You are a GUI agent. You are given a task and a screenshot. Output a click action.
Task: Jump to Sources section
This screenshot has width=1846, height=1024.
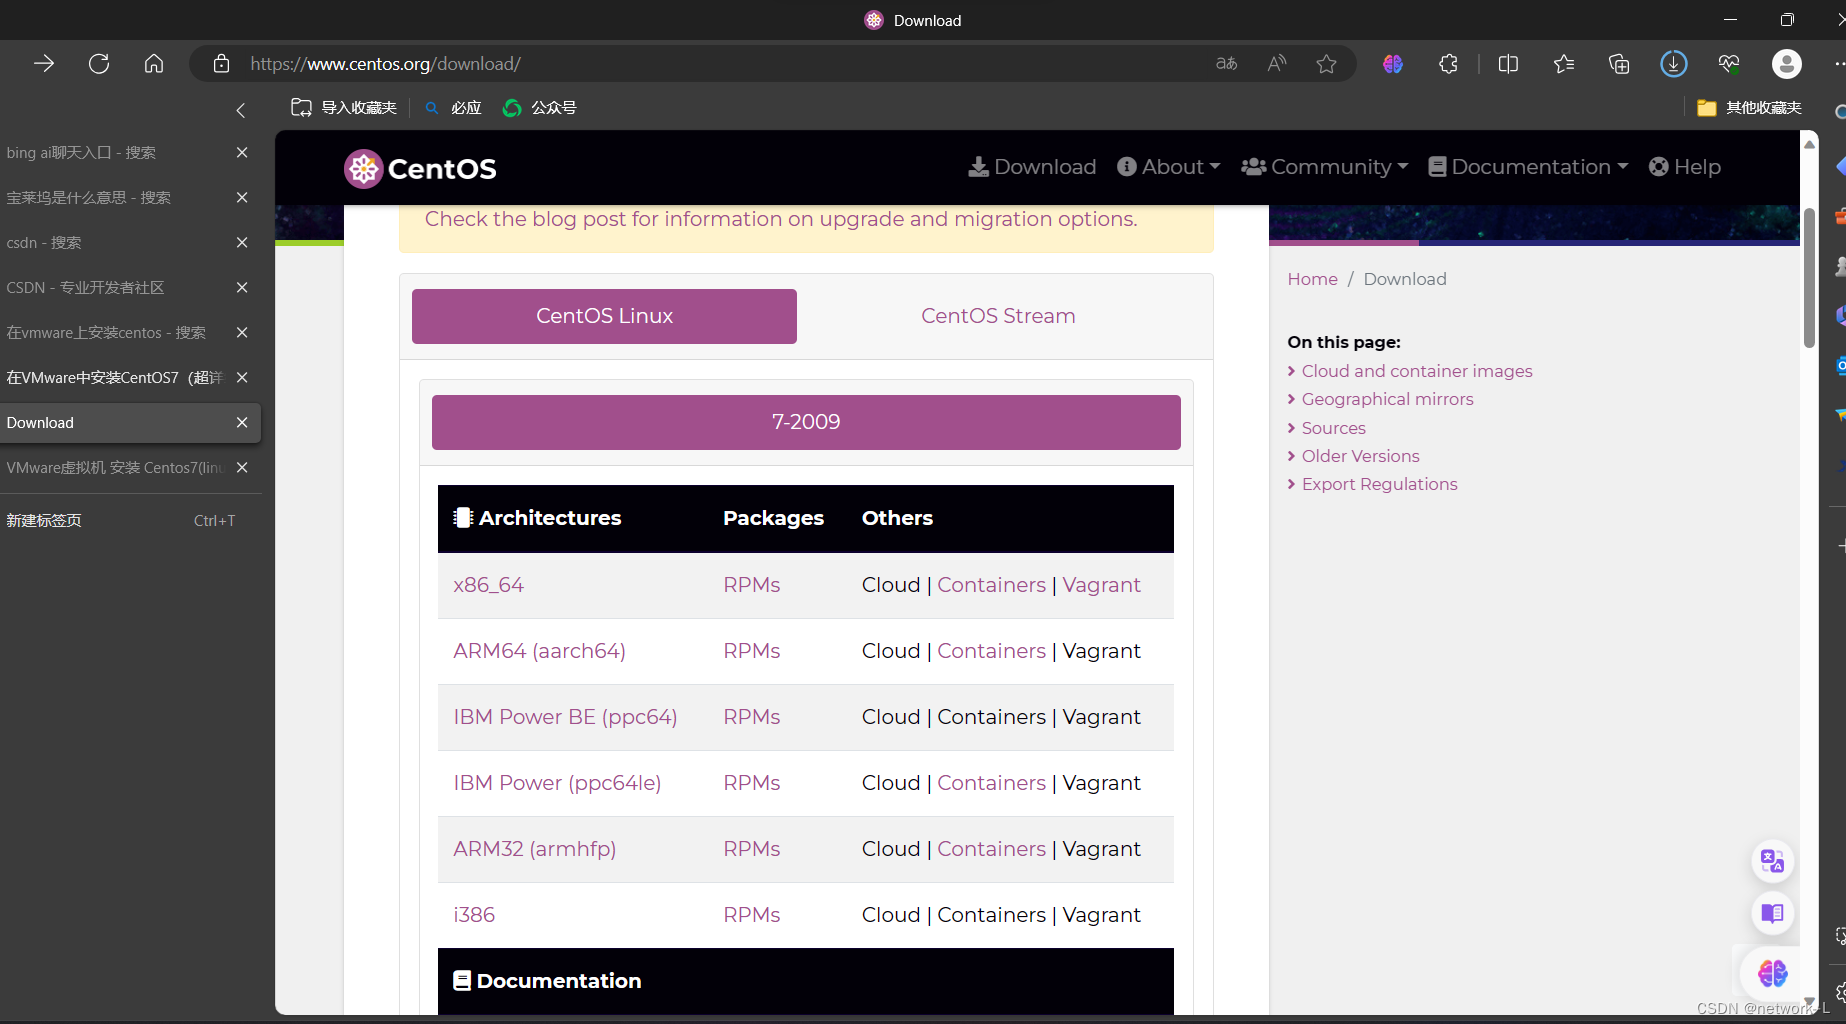point(1333,428)
